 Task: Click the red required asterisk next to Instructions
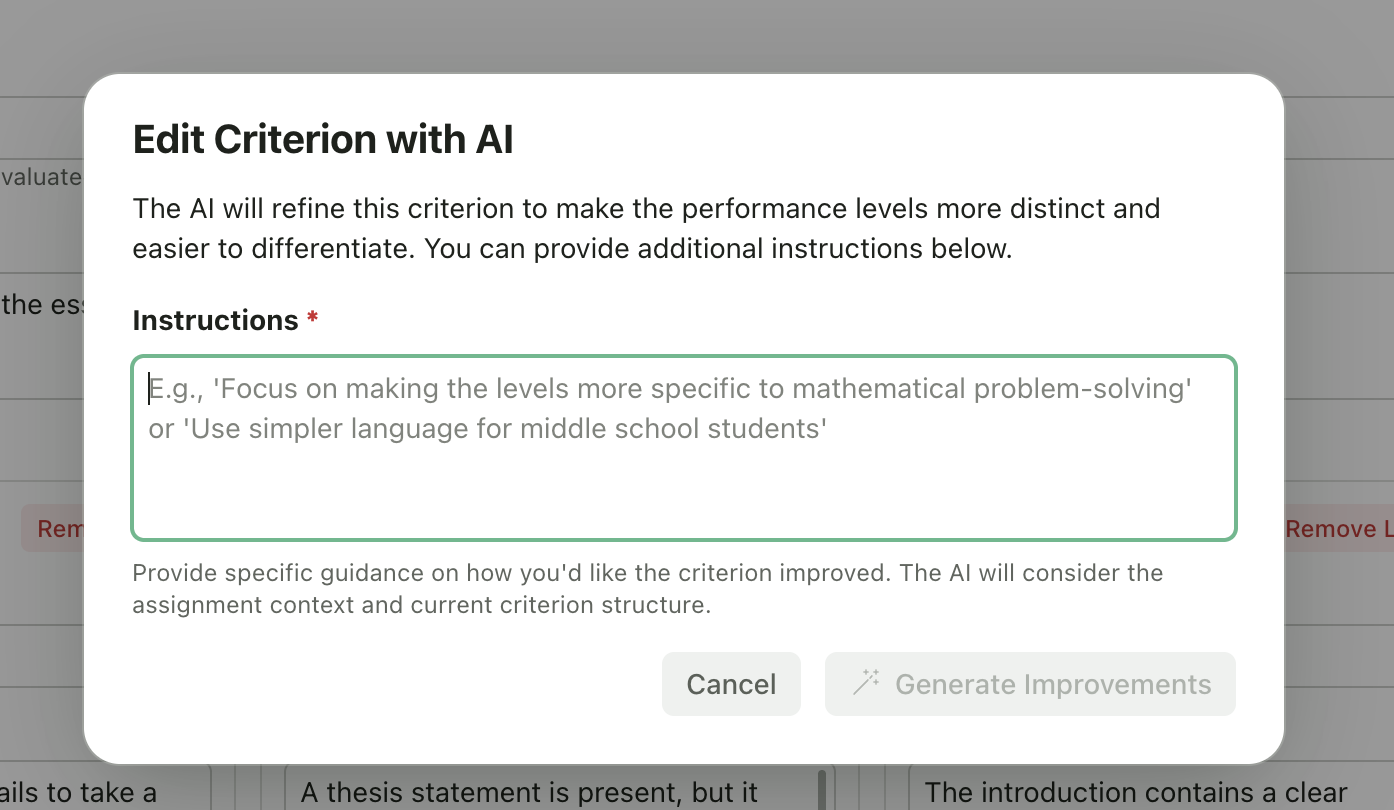point(312,318)
